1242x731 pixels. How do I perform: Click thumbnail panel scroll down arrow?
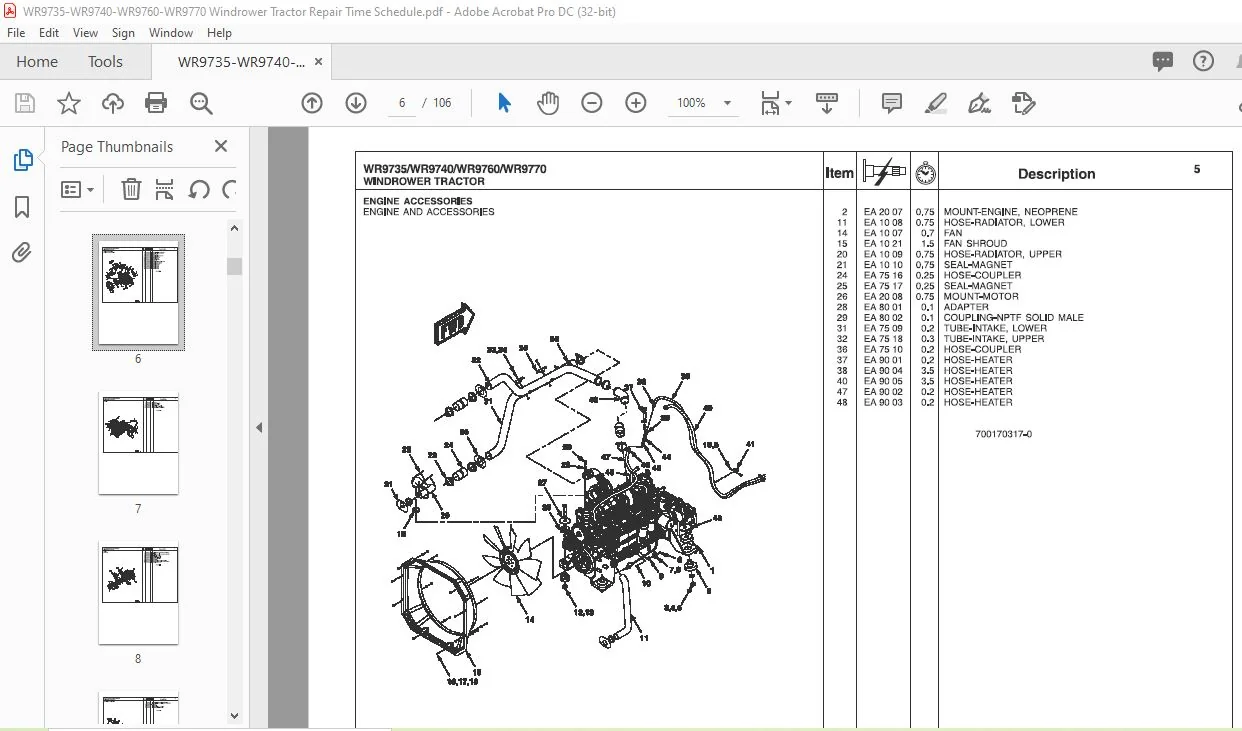pyautogui.click(x=234, y=716)
